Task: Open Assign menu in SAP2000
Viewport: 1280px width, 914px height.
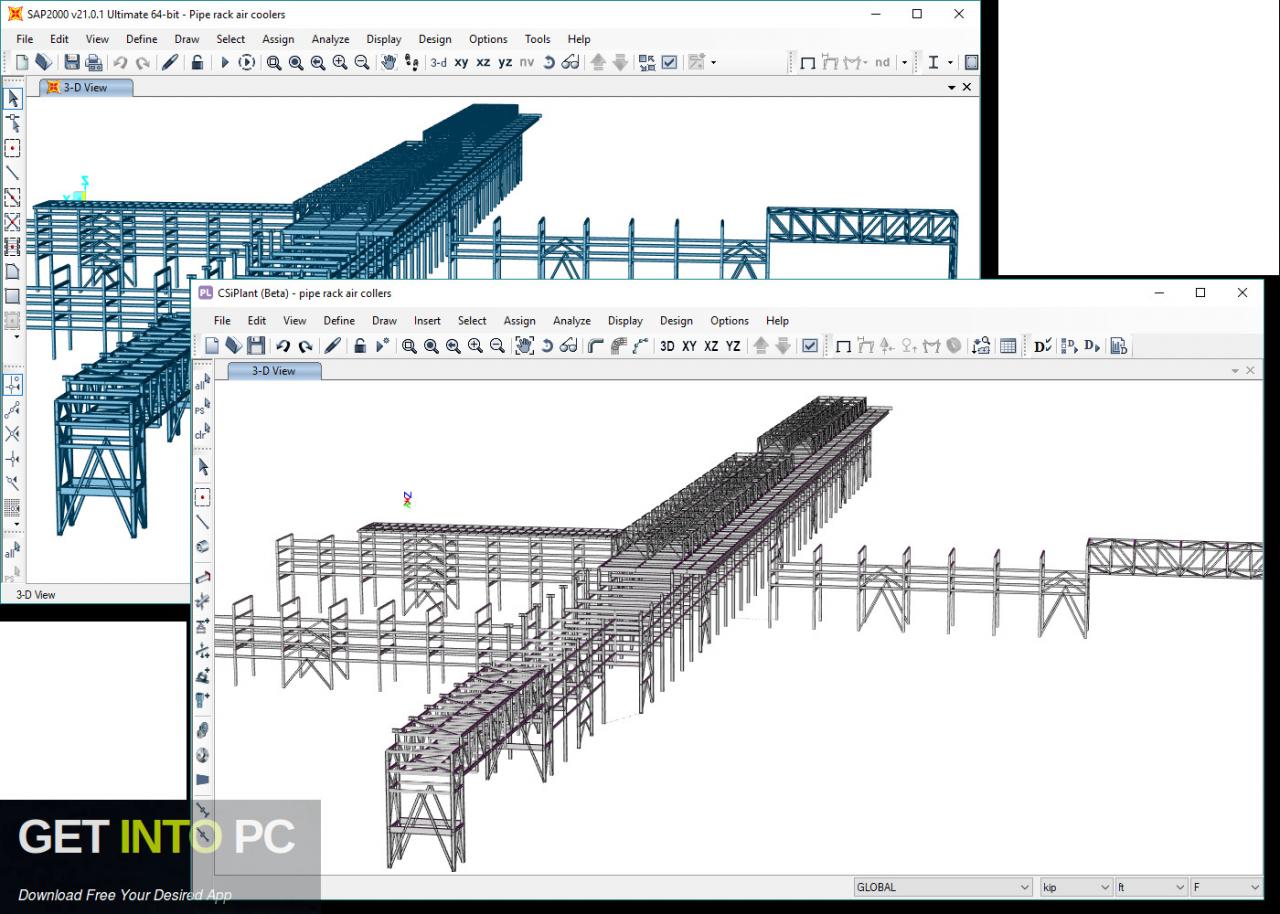Action: click(278, 39)
